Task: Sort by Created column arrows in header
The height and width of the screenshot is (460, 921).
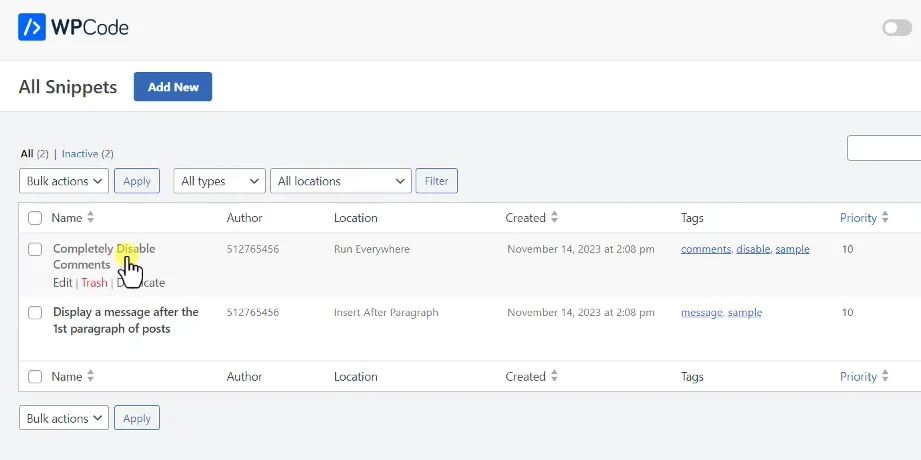Action: (x=554, y=218)
